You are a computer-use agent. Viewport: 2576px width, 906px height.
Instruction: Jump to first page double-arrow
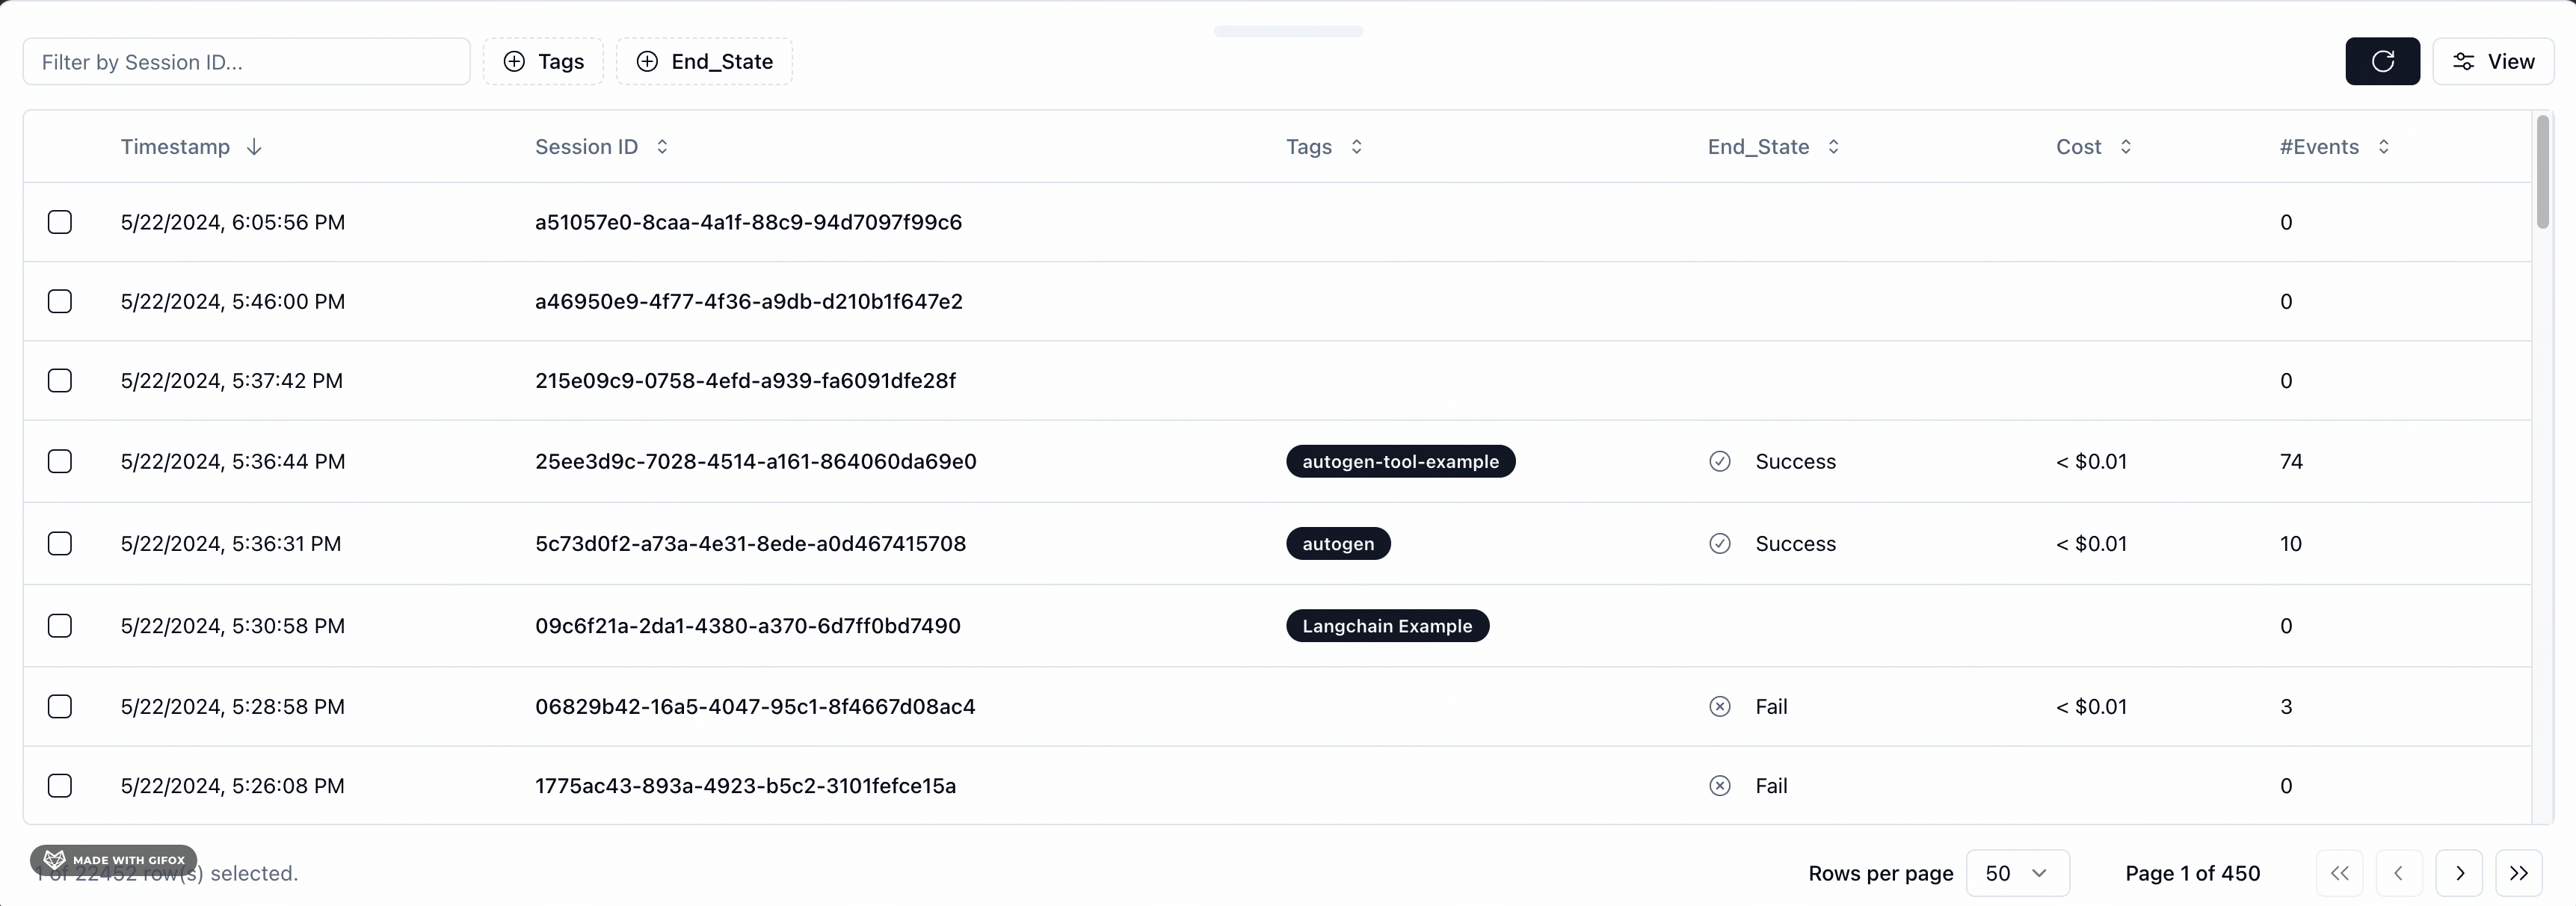(2339, 873)
